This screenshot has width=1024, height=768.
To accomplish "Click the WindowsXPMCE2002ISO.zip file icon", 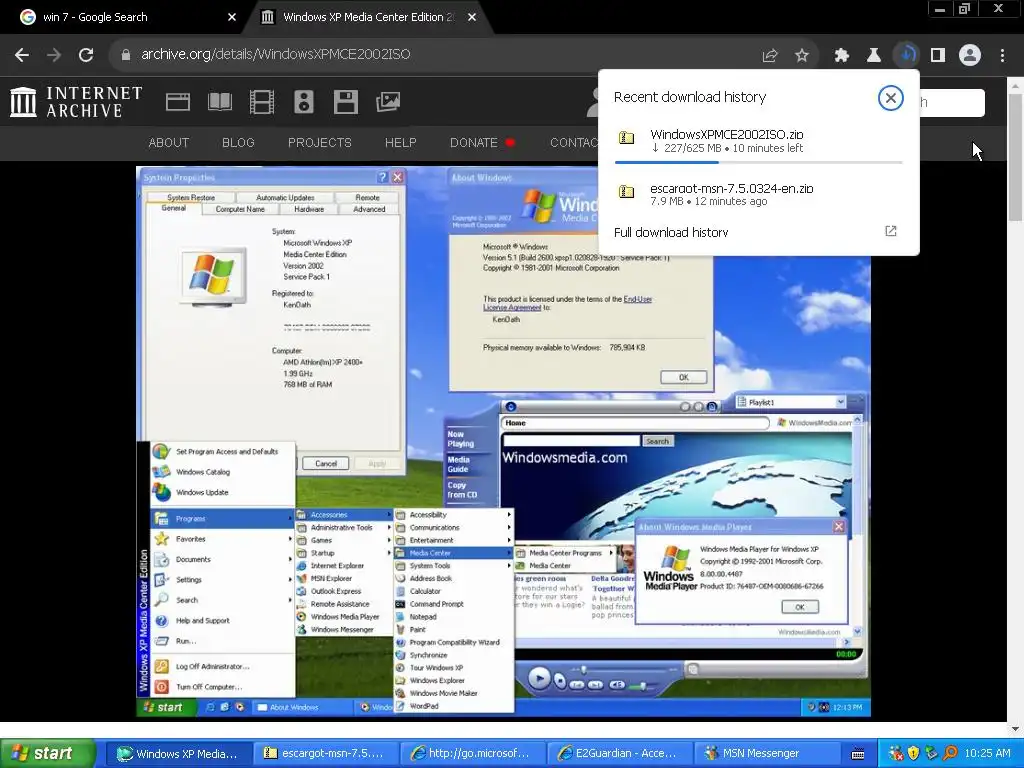I will (x=626, y=138).
